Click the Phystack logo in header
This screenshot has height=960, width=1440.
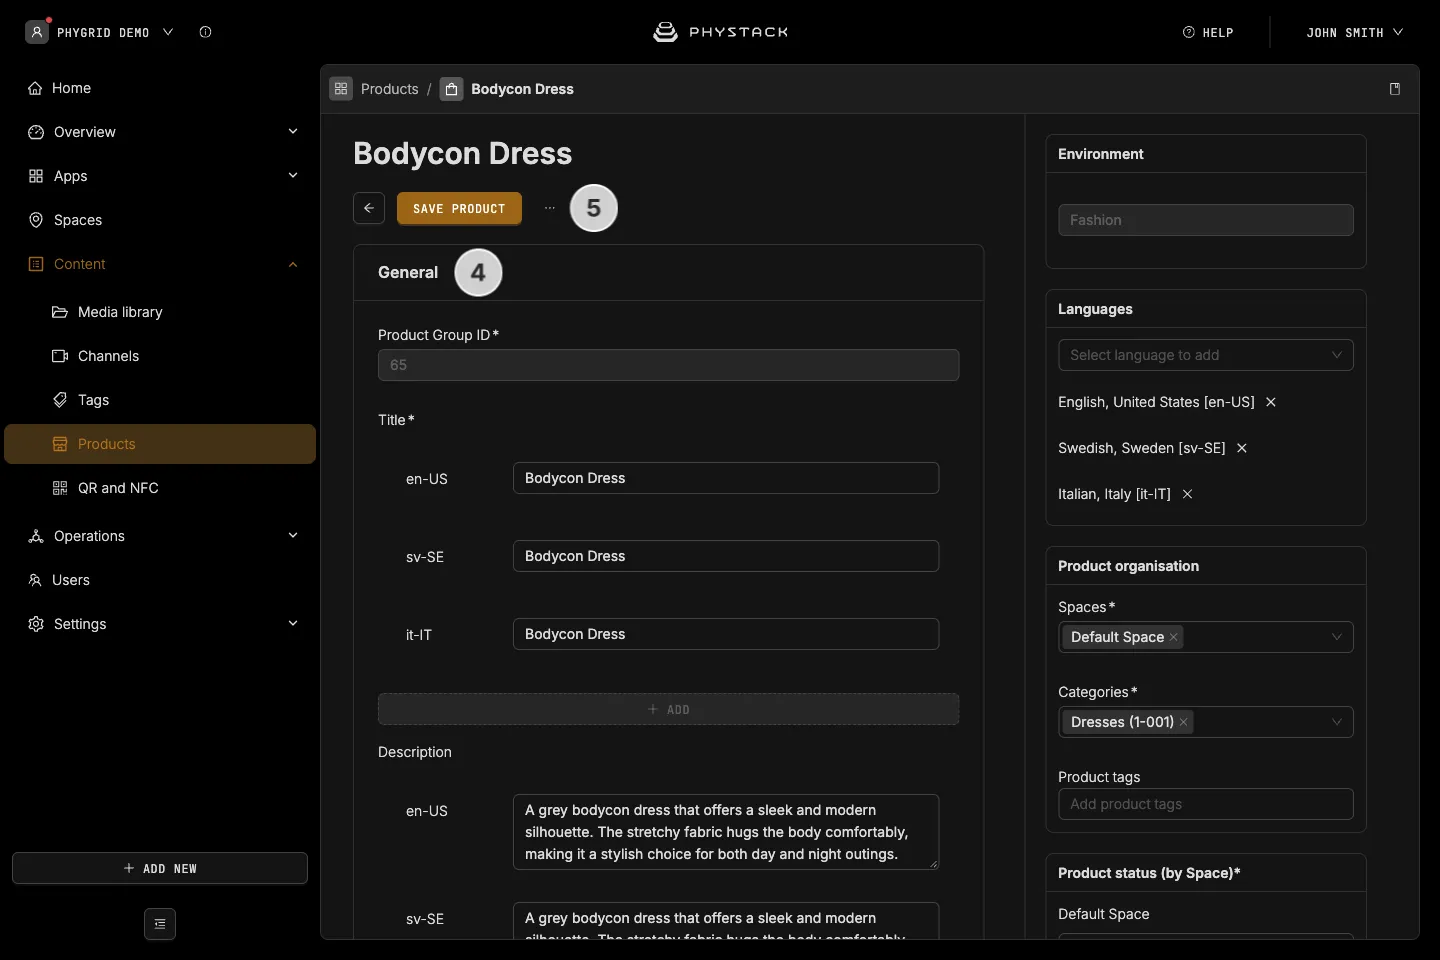point(720,32)
